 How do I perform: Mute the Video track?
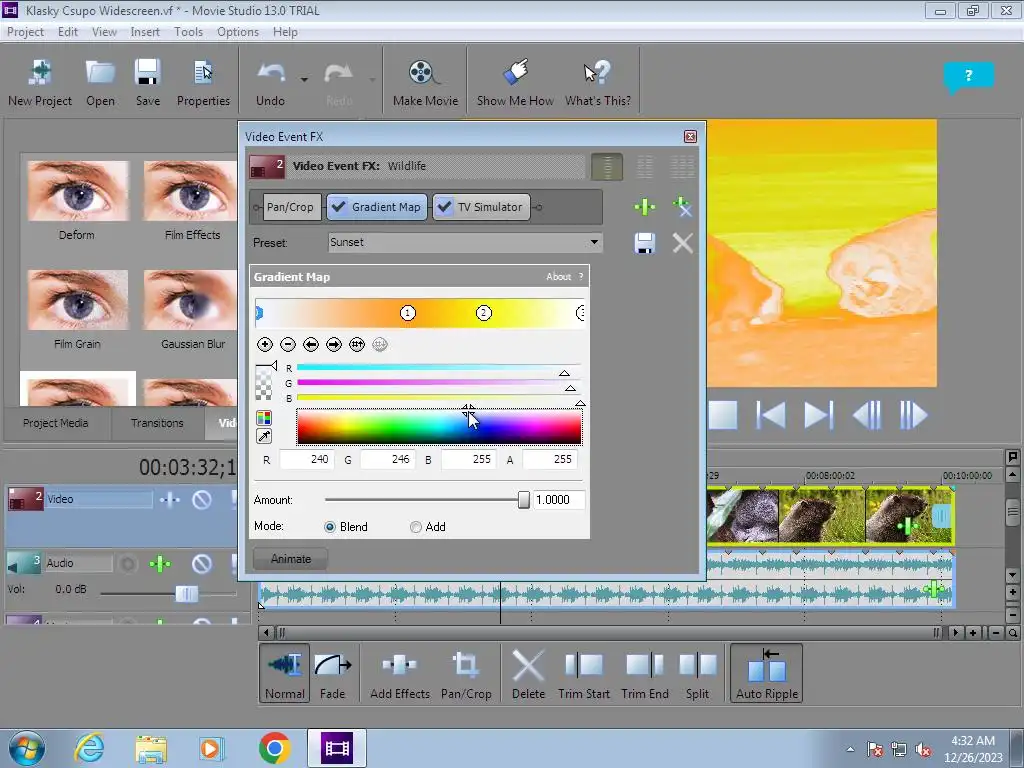click(x=202, y=500)
